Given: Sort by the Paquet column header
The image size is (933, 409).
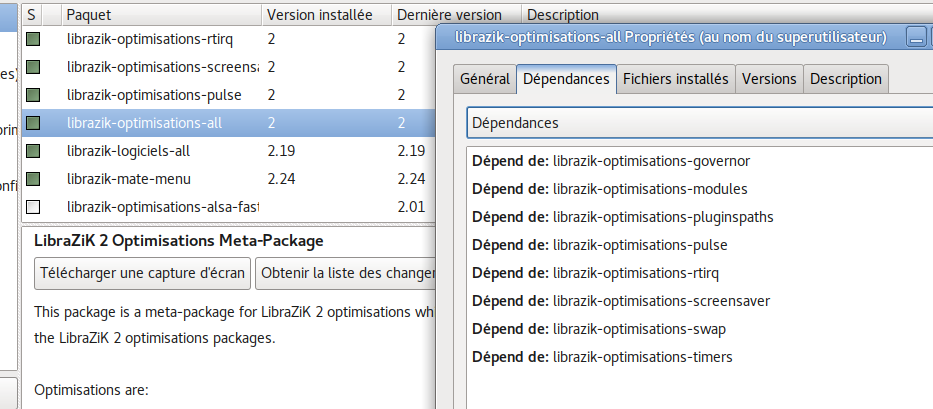Looking at the screenshot, I should [160, 15].
